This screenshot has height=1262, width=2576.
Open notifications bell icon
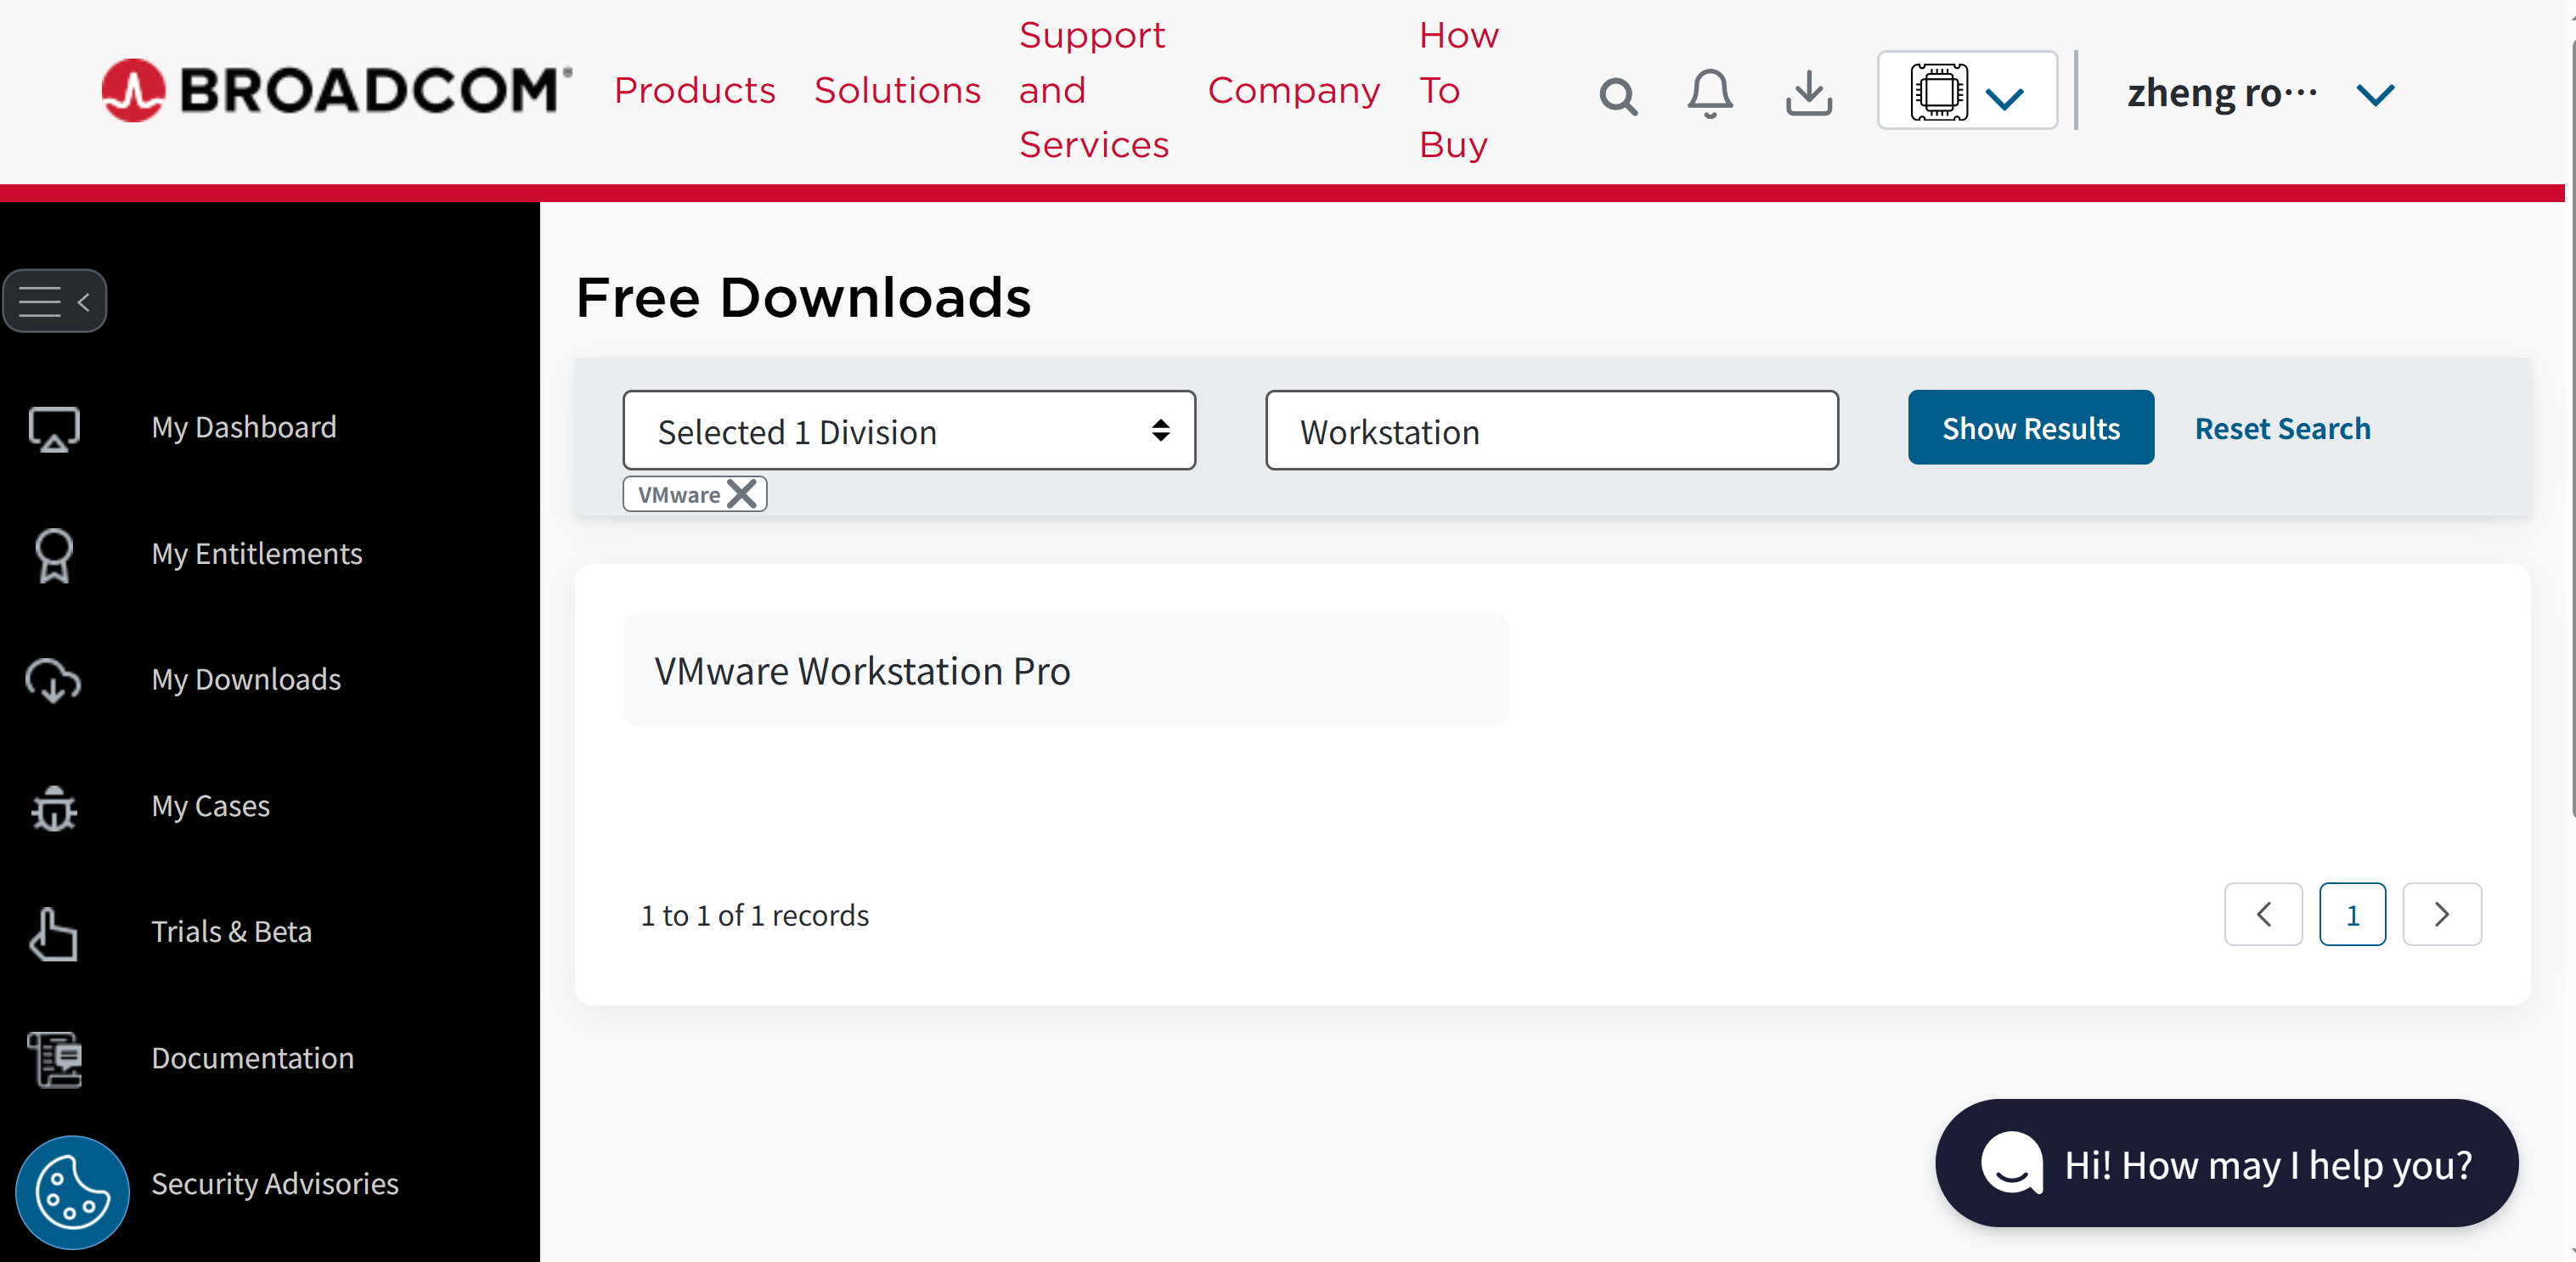[1710, 94]
